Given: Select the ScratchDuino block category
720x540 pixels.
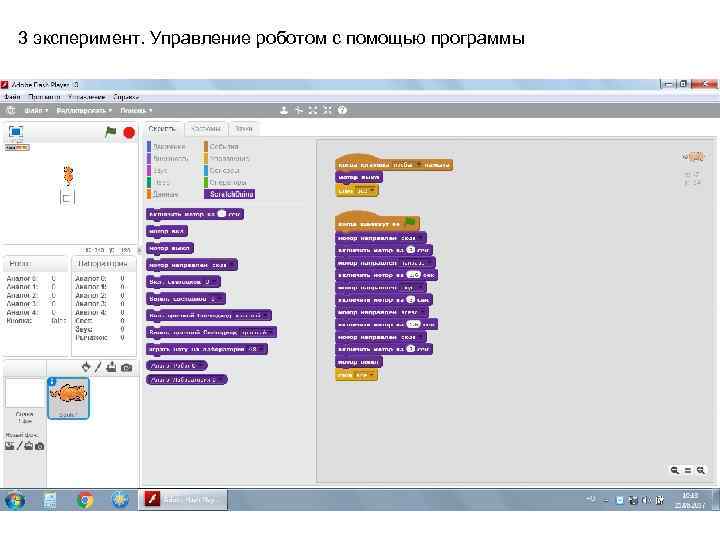Looking at the screenshot, I should (x=231, y=194).
